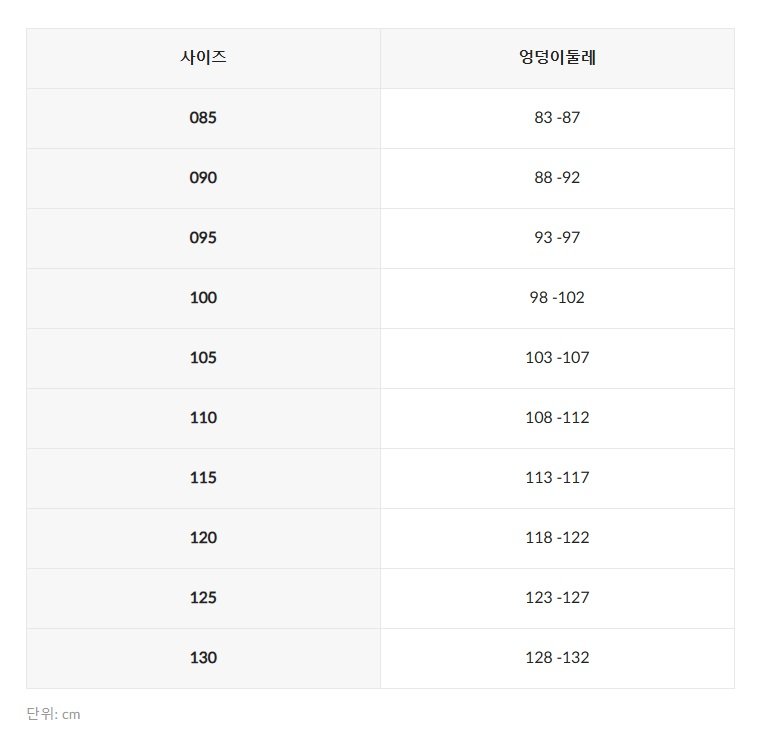Select the size 130 cell
757x745 pixels.
point(203,658)
